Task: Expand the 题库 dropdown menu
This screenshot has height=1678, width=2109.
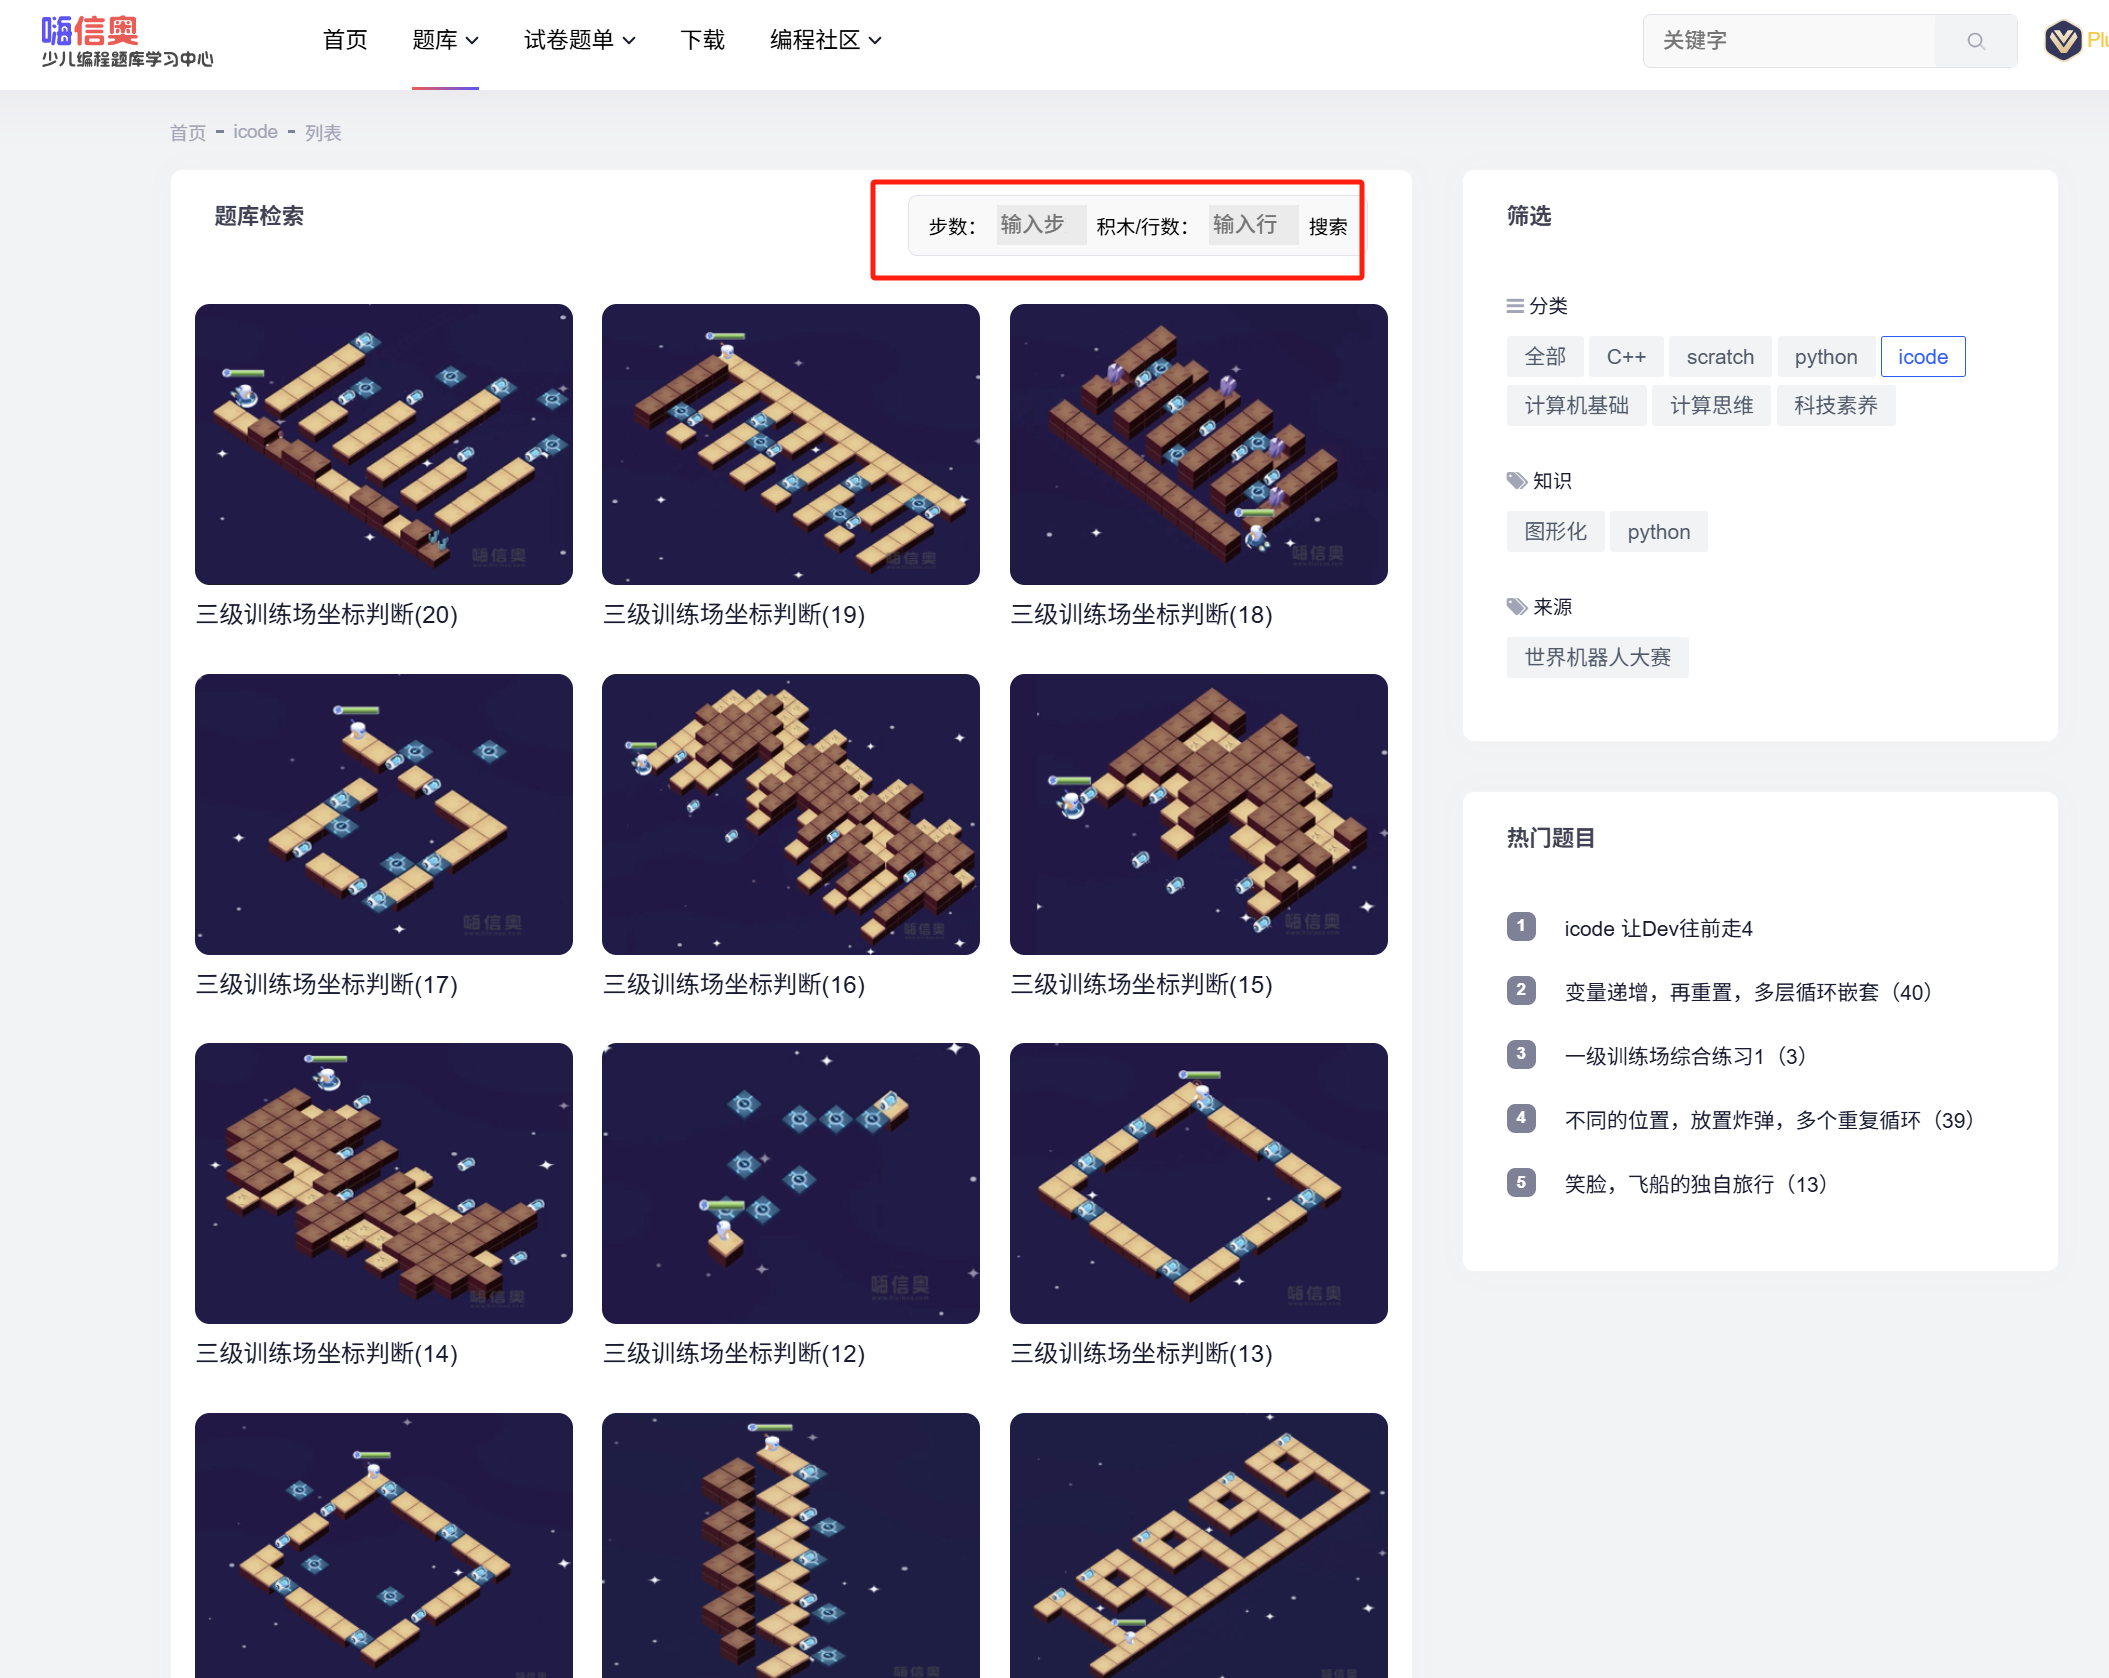Action: [445, 41]
